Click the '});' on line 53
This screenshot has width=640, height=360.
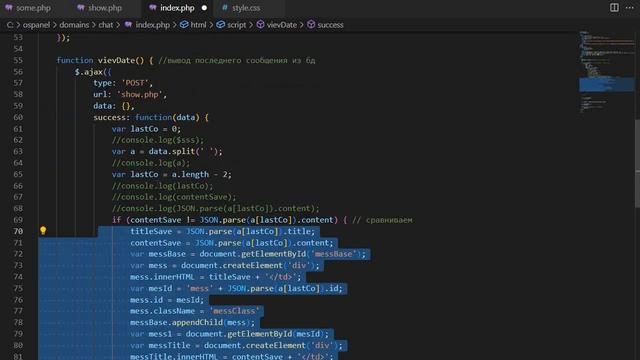click(63, 38)
